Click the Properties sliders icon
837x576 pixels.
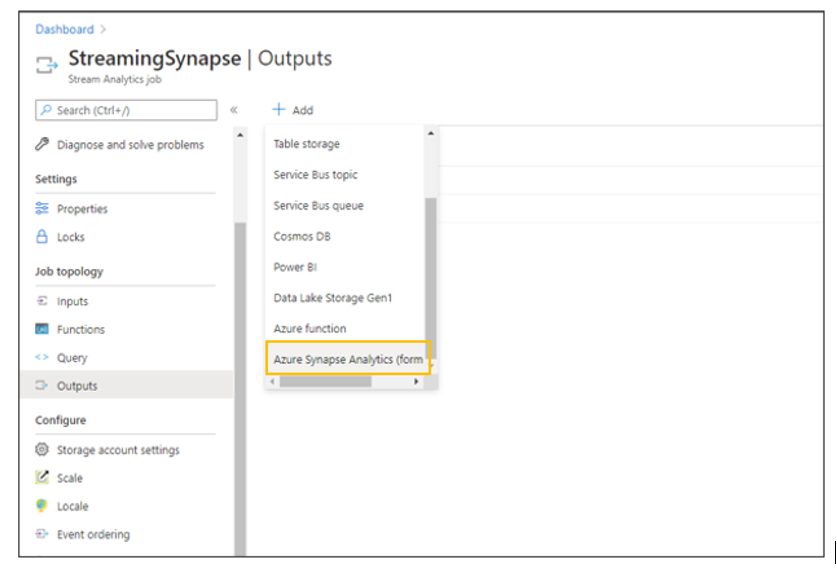[x=42, y=208]
